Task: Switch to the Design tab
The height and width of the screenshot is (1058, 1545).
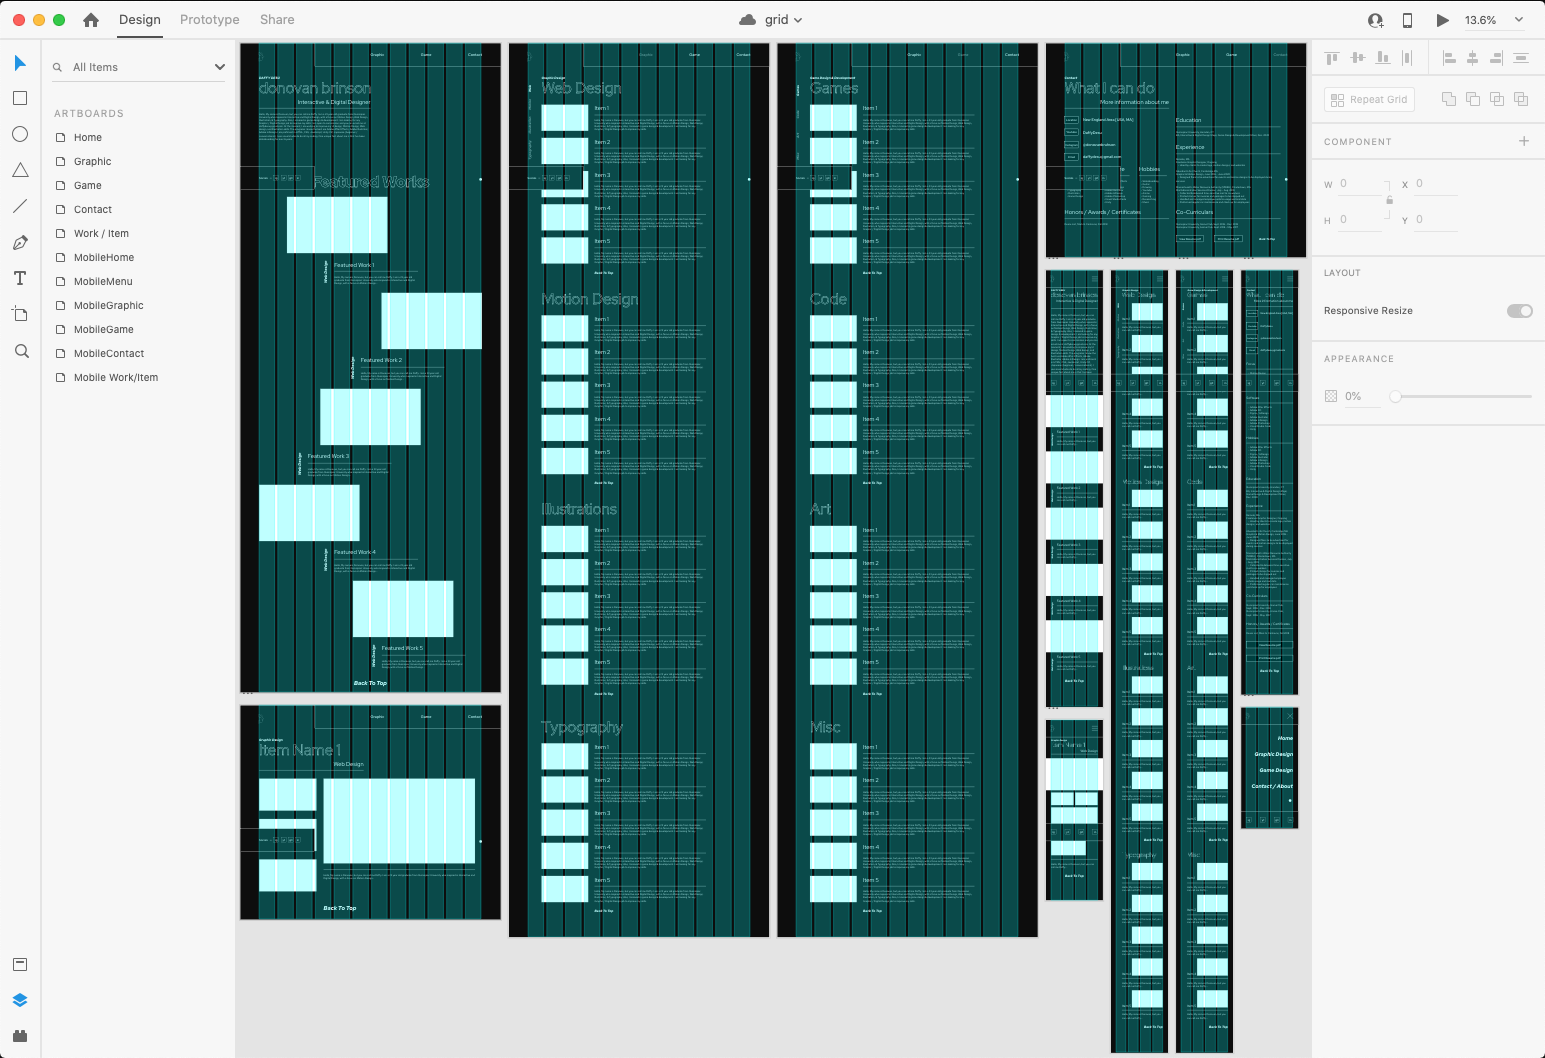Action: pos(140,20)
